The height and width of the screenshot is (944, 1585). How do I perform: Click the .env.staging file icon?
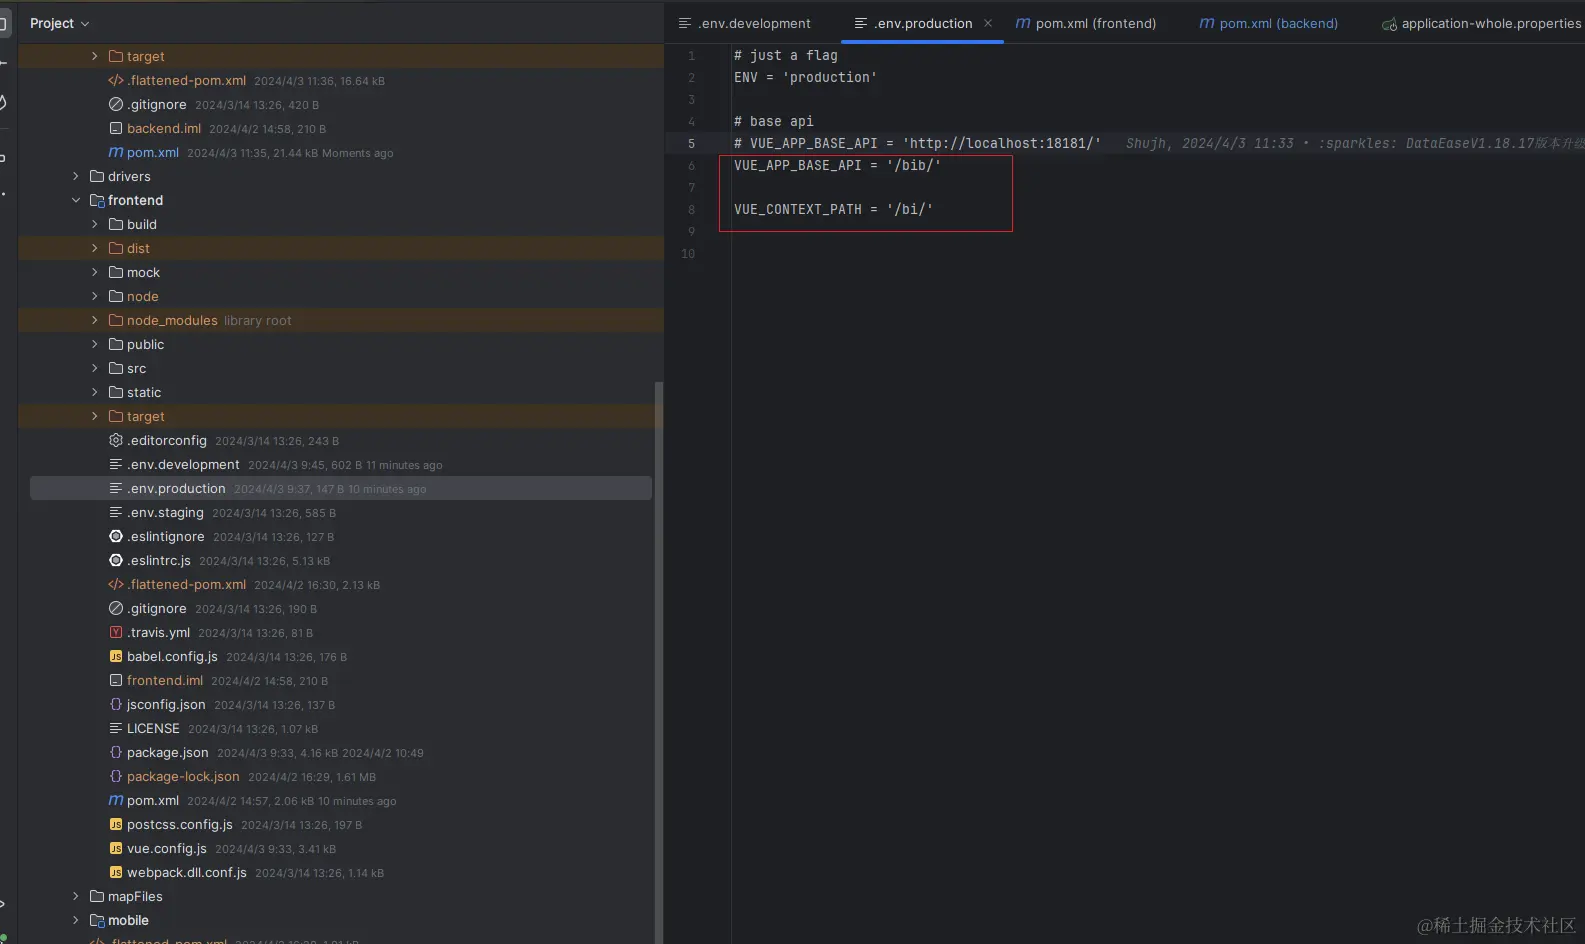click(116, 512)
